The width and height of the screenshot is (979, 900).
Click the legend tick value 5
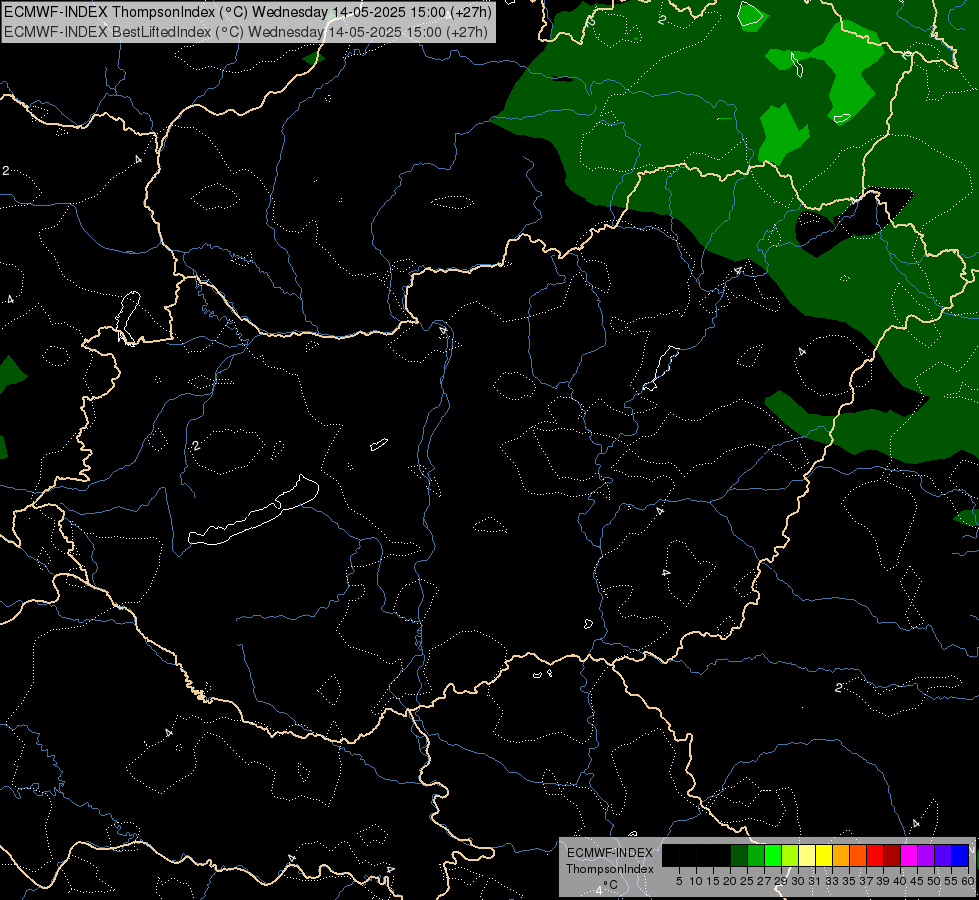[679, 881]
